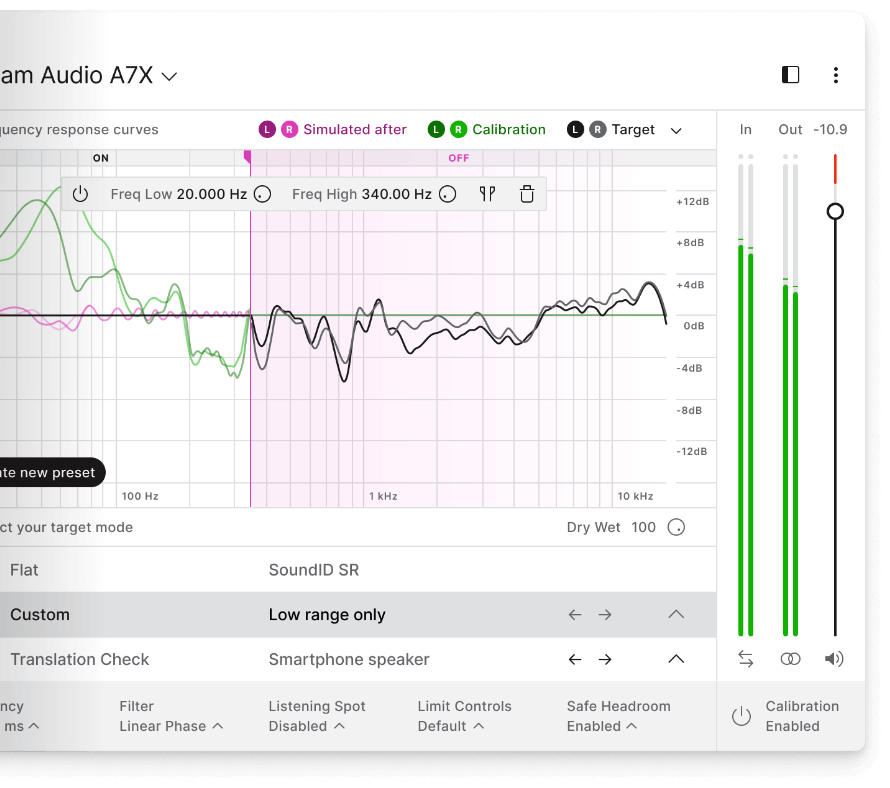This screenshot has height=788, width=890.
Task: Click the pink range handle marker
Action: point(247,157)
